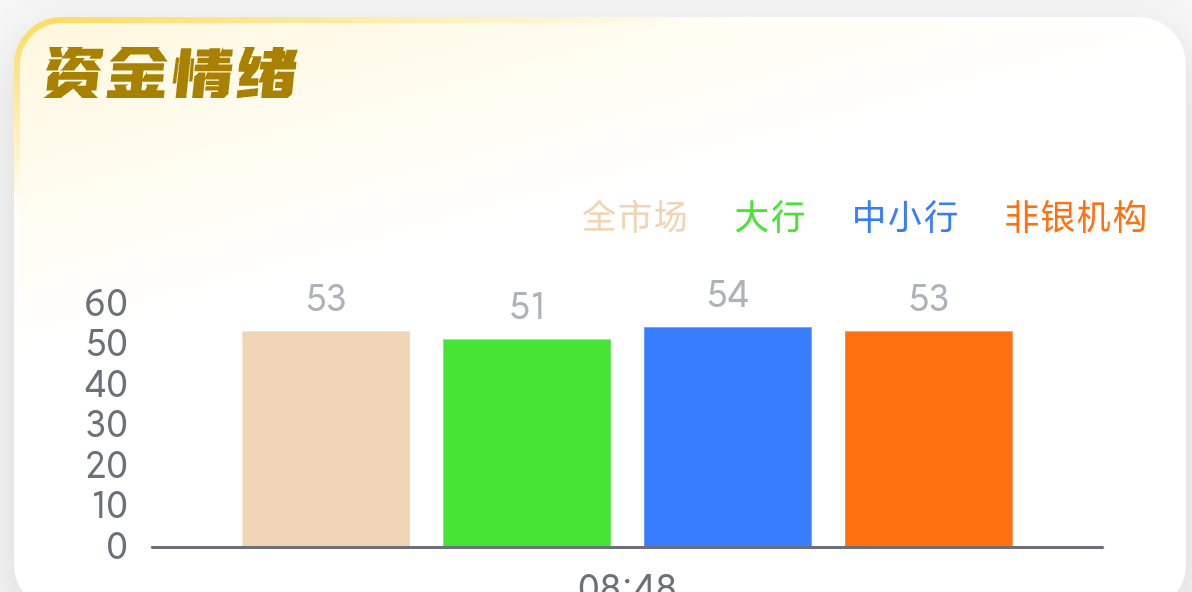The image size is (1192, 592).
Task: Click the 30 y-axis tick label
Action: click(x=106, y=425)
